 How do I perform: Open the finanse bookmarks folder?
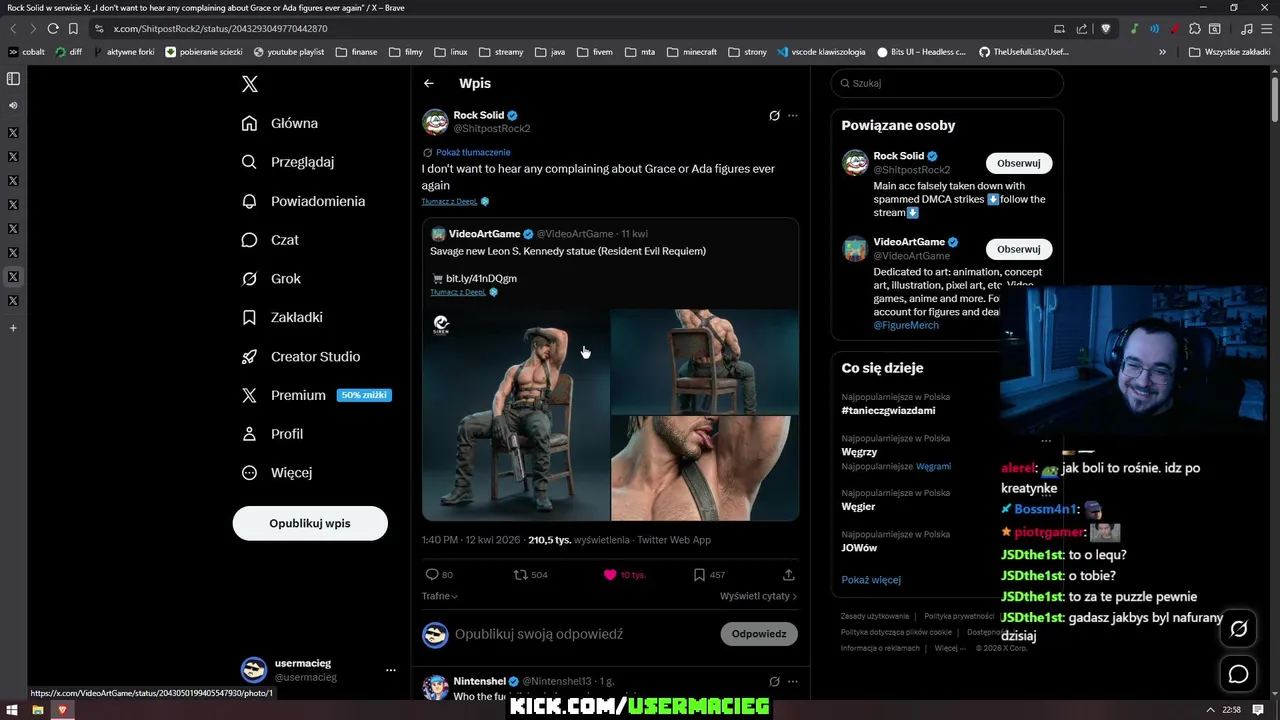[x=357, y=52]
